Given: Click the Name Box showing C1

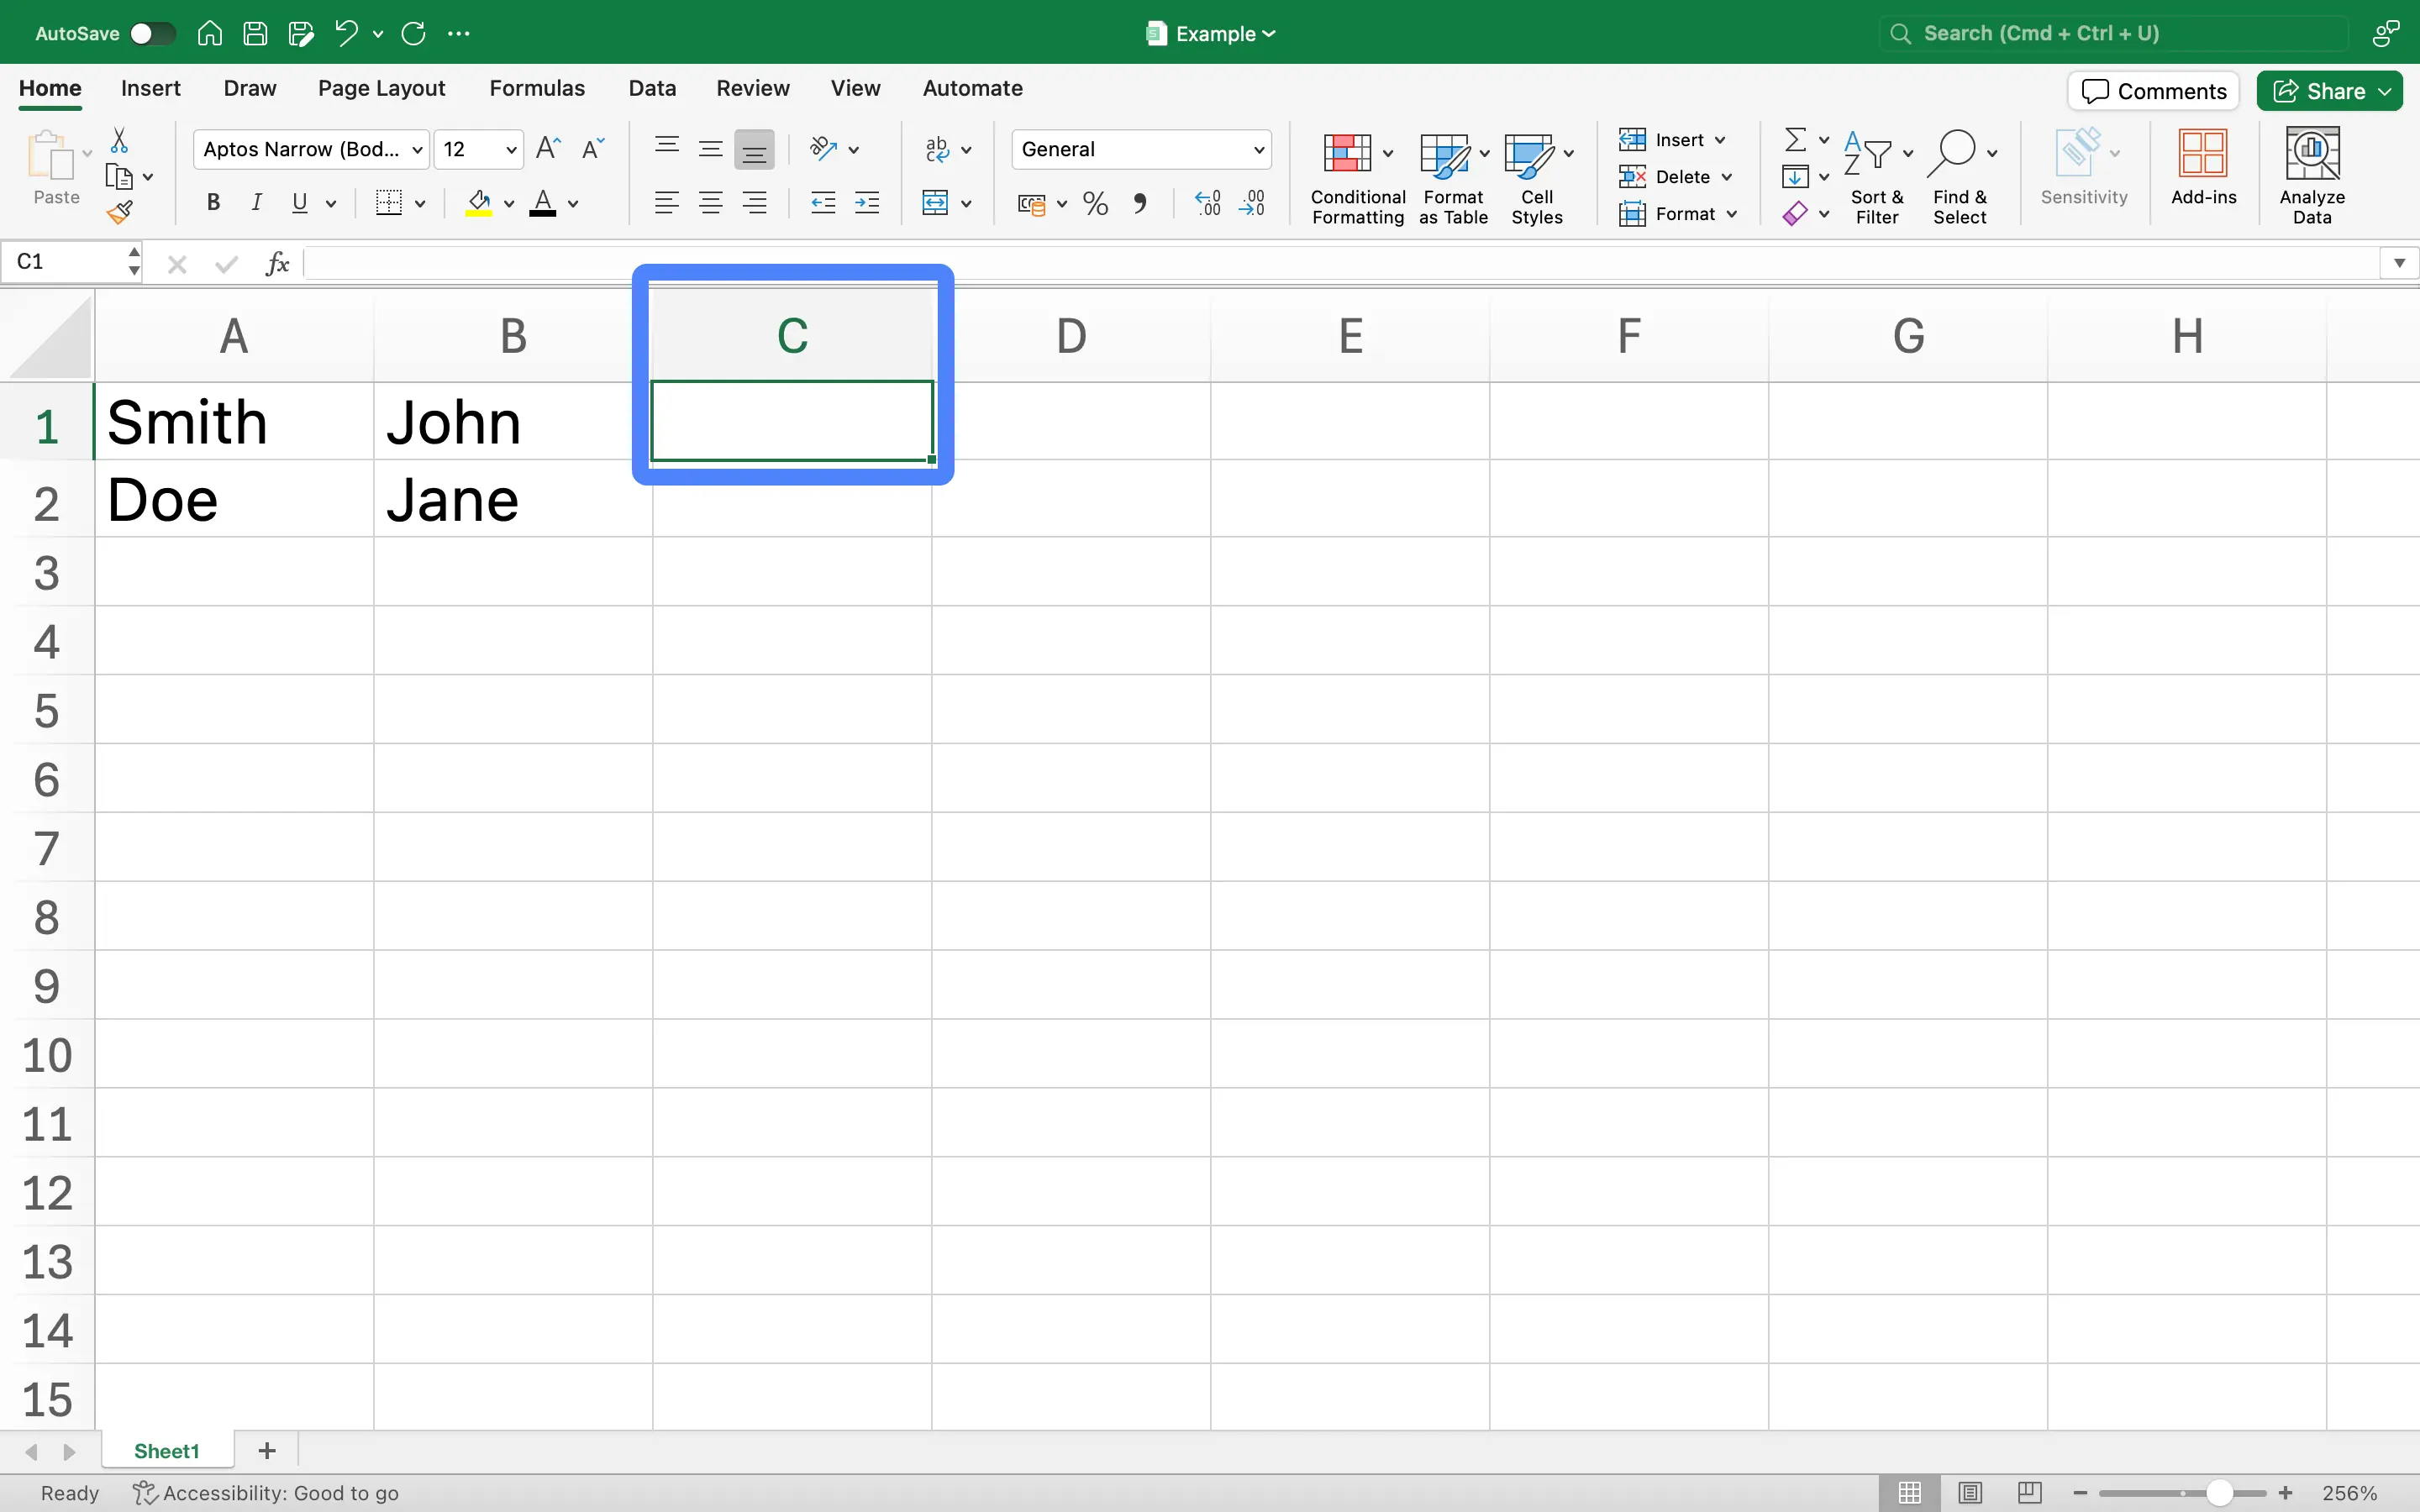Looking at the screenshot, I should pyautogui.click(x=70, y=262).
